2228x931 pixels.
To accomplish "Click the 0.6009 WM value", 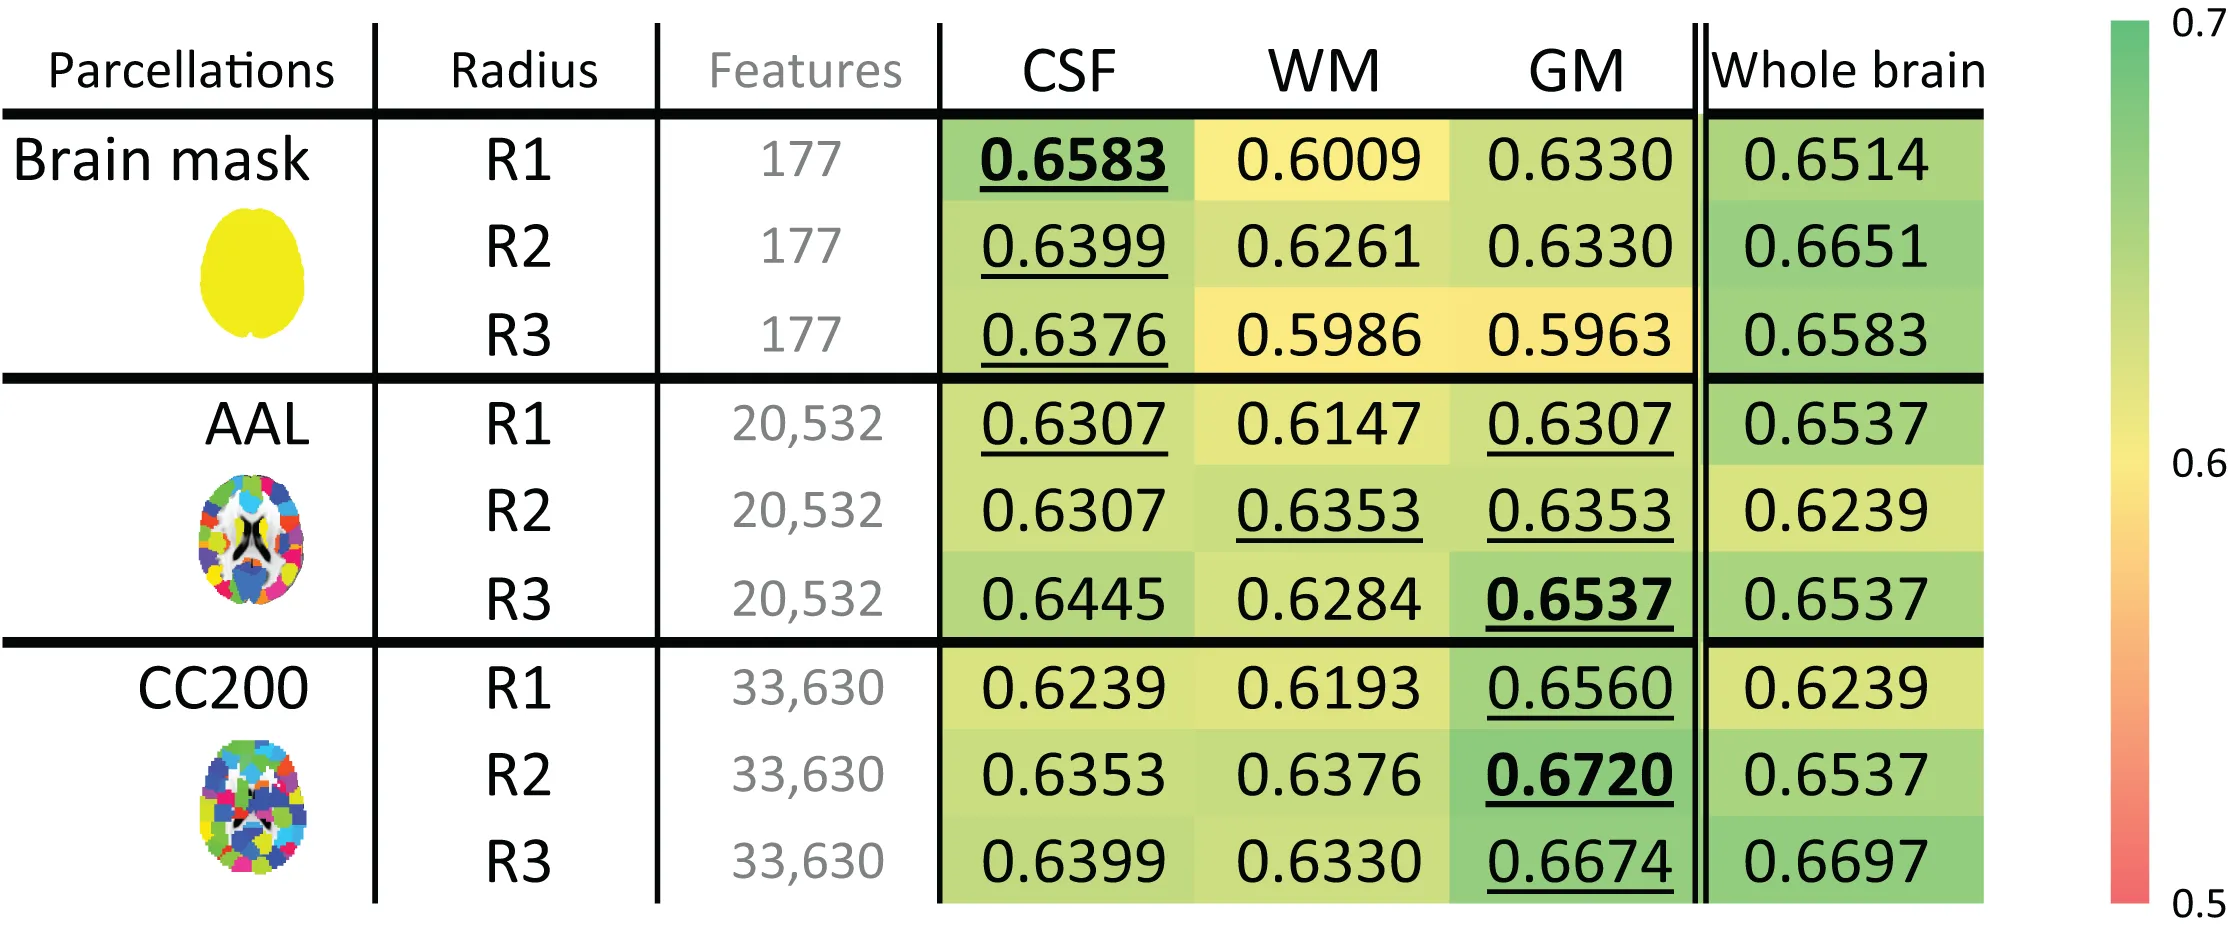I will [x=1328, y=160].
